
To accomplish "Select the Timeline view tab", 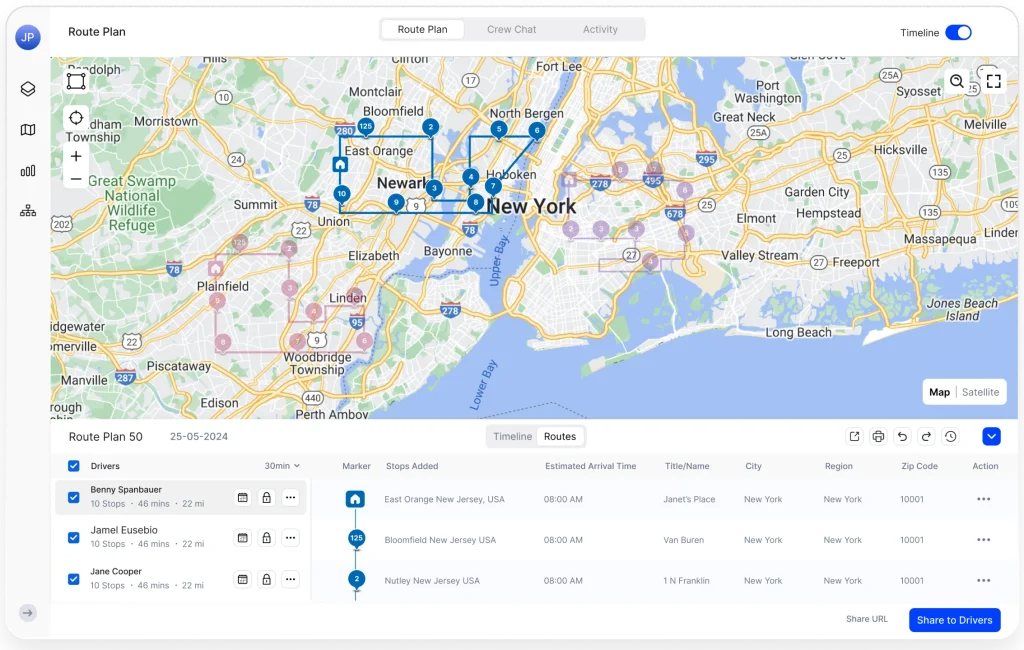I will coord(513,436).
